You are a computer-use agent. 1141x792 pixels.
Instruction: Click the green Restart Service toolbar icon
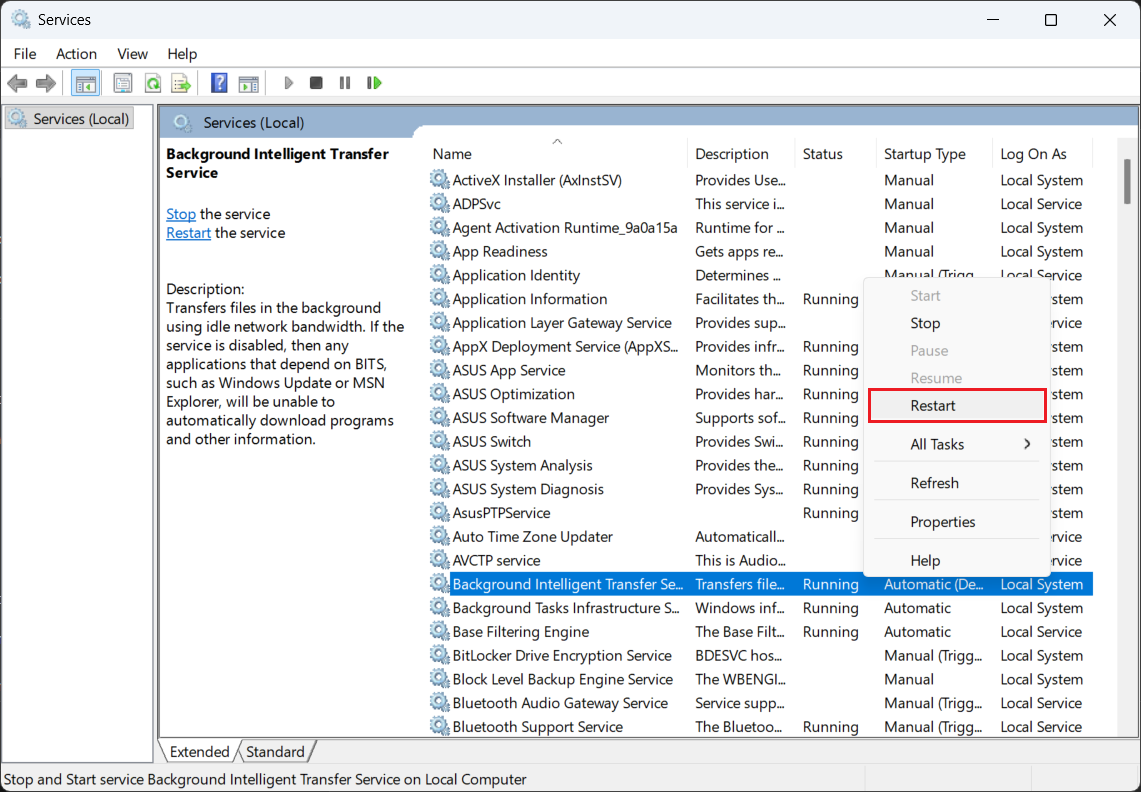point(374,83)
